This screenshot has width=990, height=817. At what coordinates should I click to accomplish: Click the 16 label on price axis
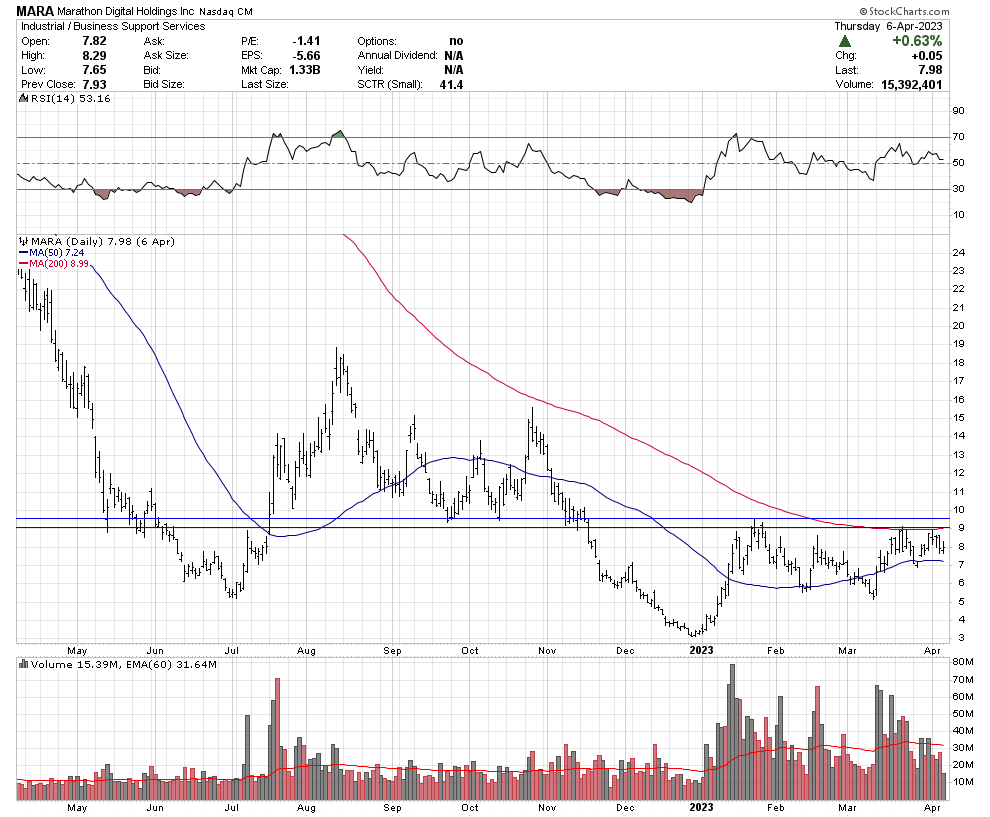[x=958, y=400]
